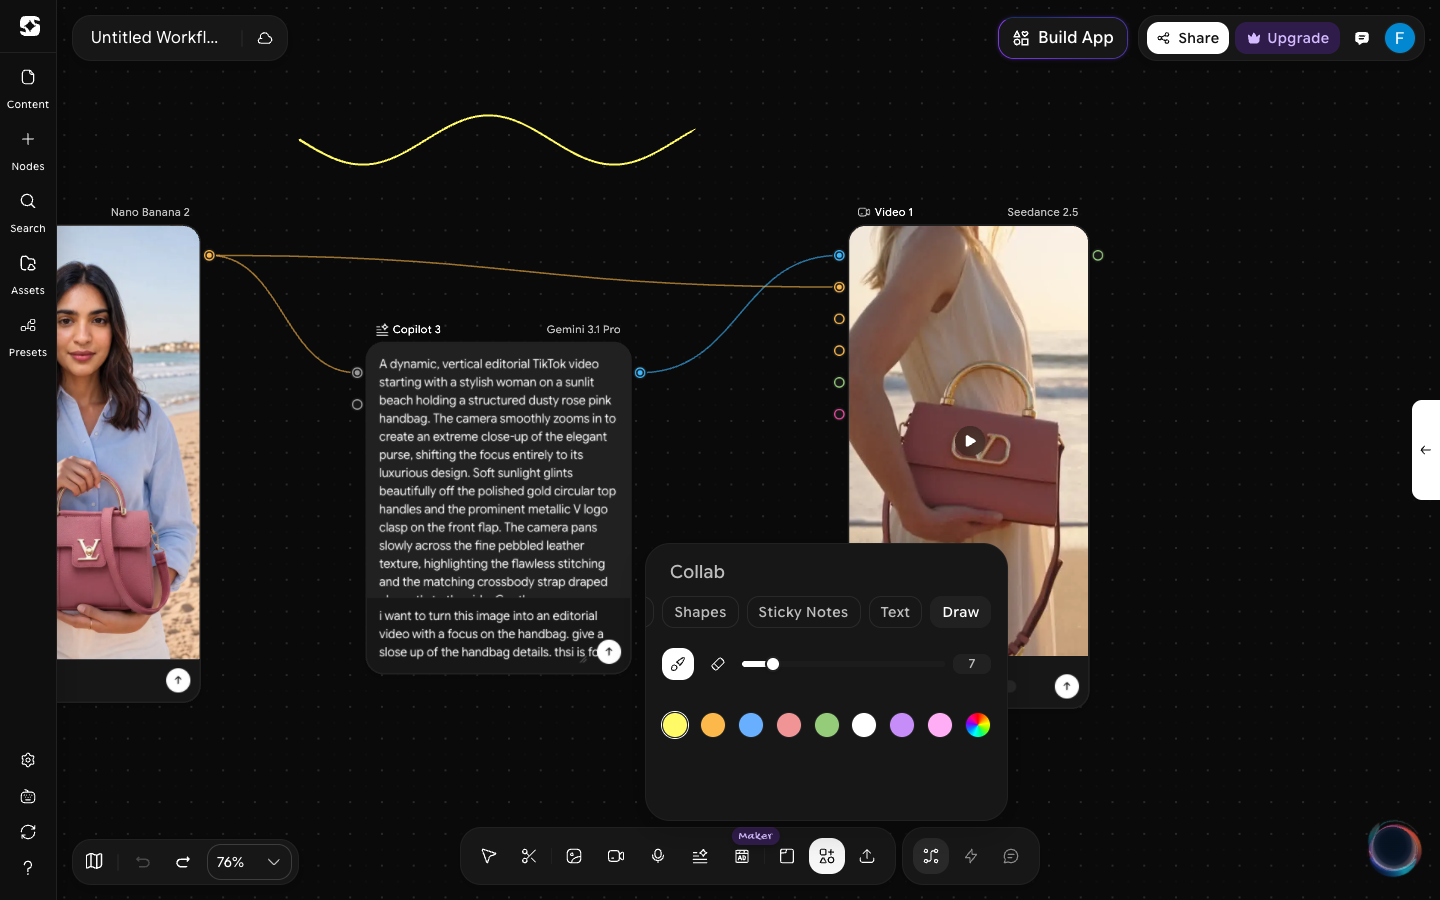This screenshot has height=900, width=1440.
Task: Switch to the workflow connections mode
Action: (931, 856)
